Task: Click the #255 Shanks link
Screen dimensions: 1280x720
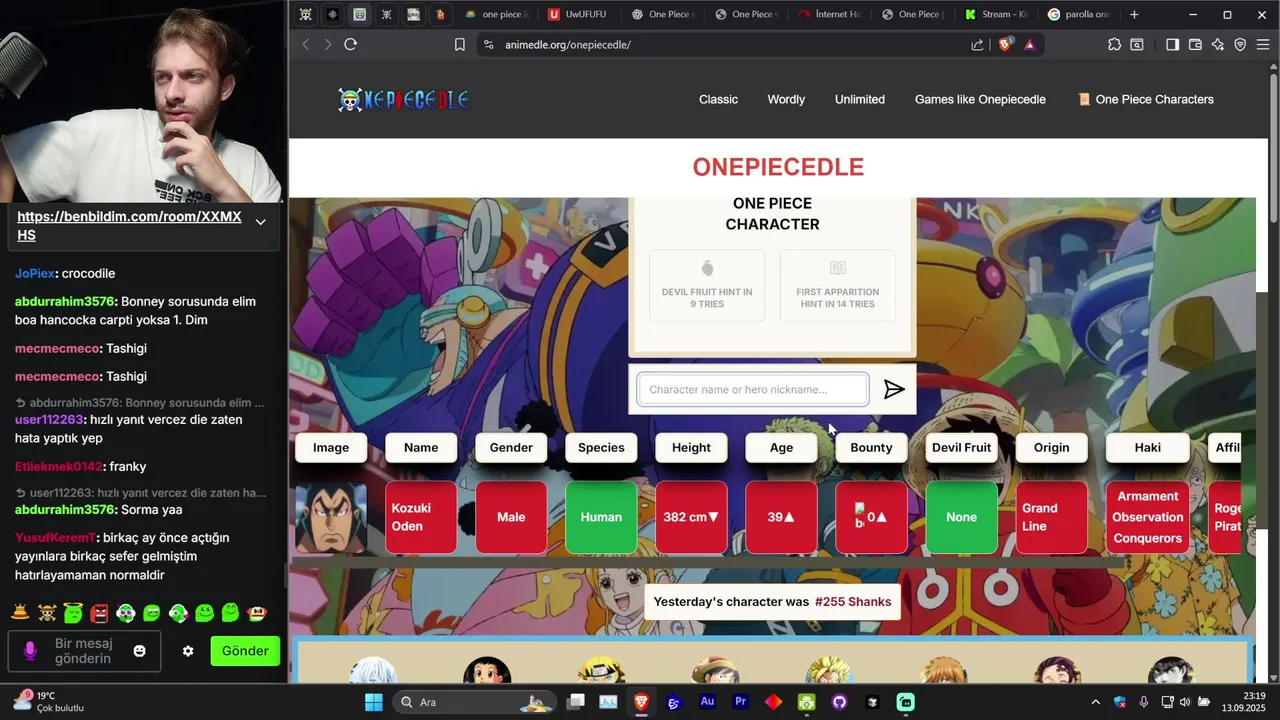Action: point(853,602)
